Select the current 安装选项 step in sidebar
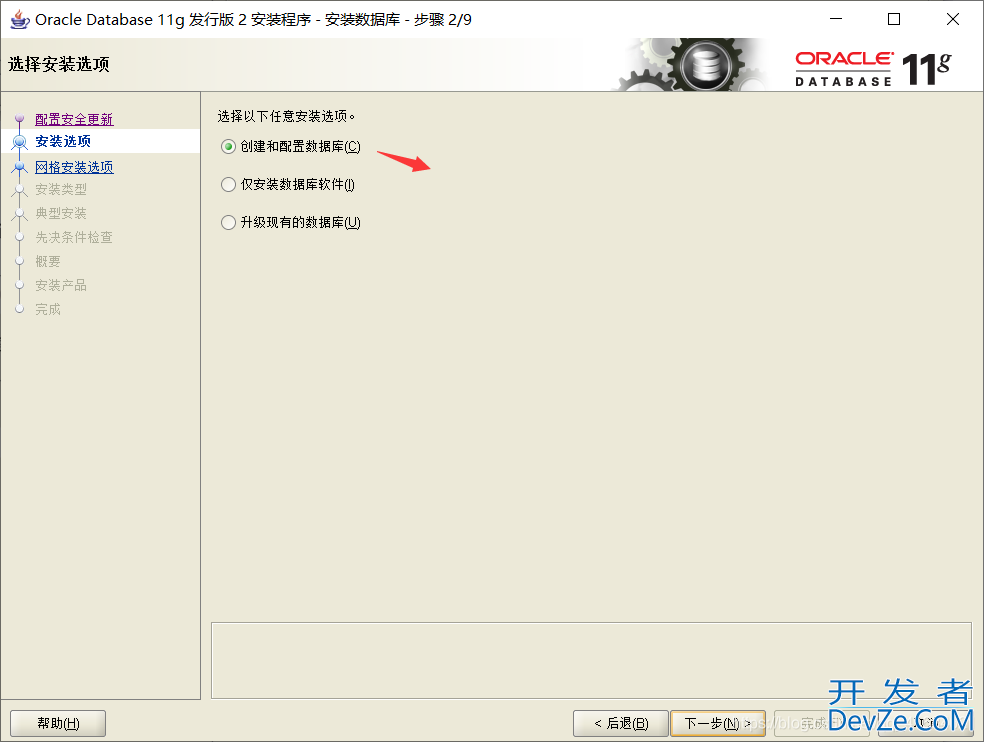 click(x=63, y=141)
